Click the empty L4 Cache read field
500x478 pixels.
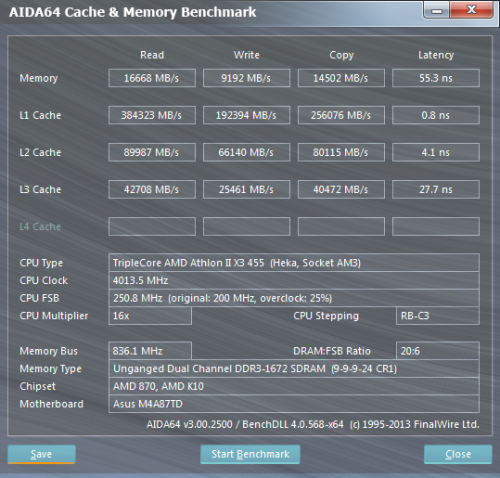[152, 227]
